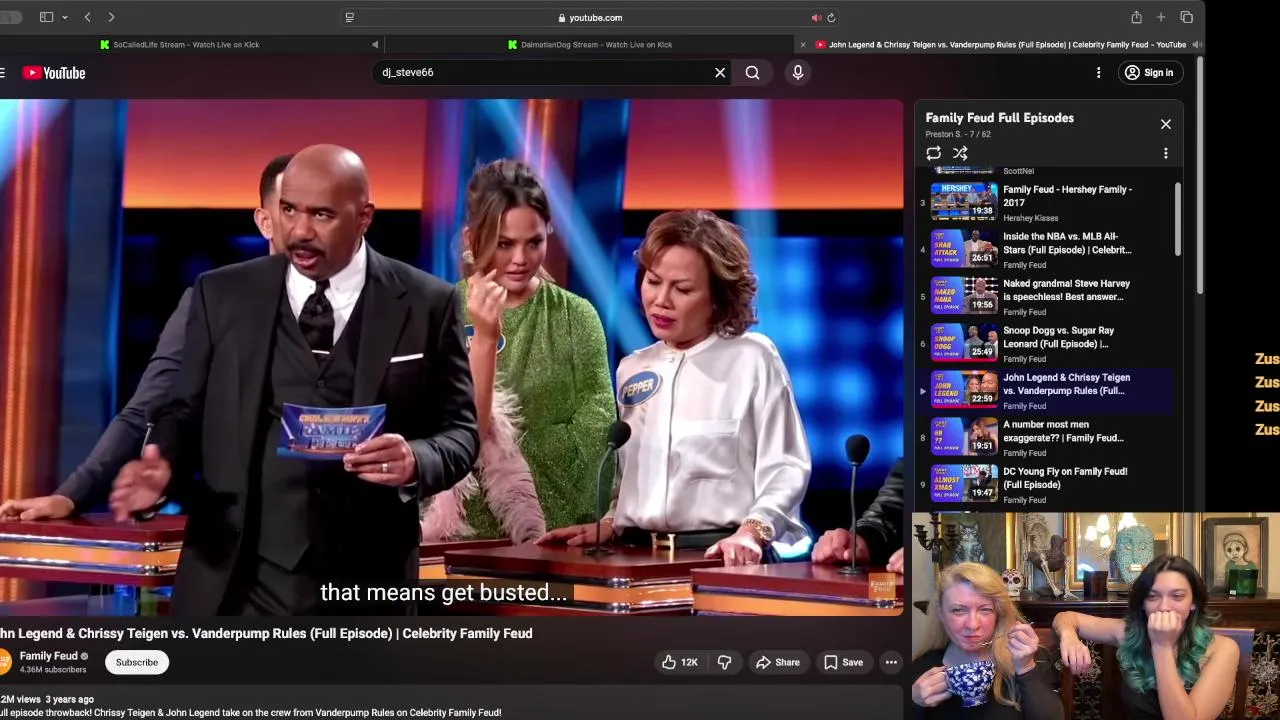This screenshot has height=720, width=1280.
Task: Select the Celebrity Family Feud YouTube tab
Action: point(1007,44)
